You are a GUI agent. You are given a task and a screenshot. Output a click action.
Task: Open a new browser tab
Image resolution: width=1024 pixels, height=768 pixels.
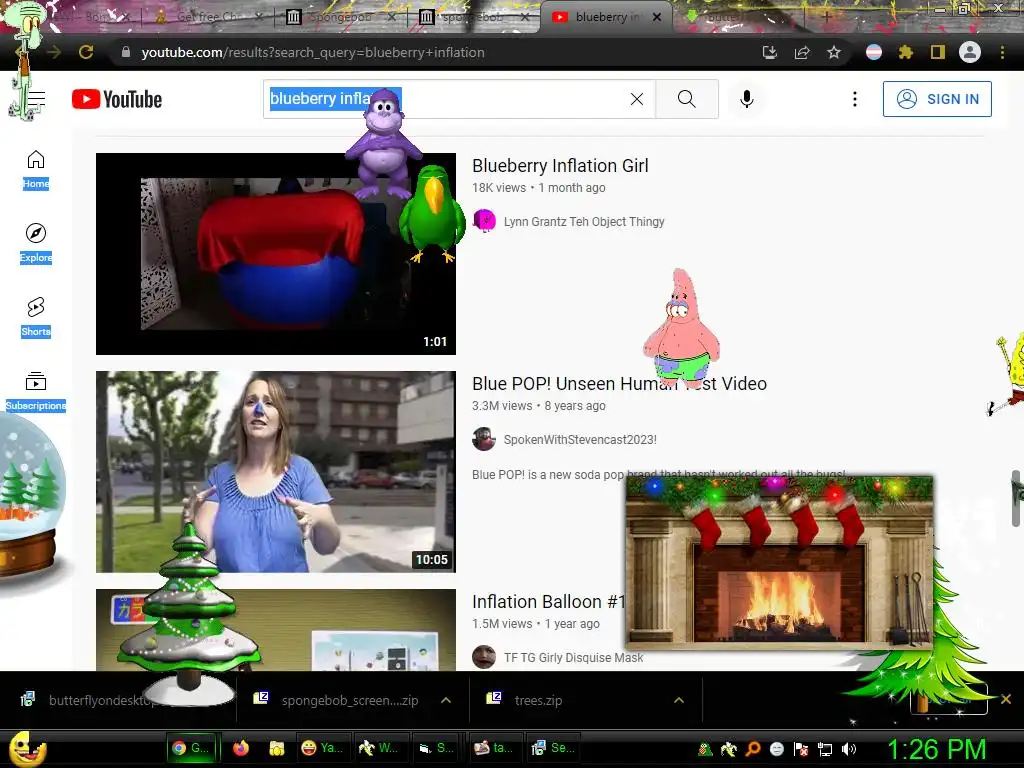coord(827,18)
